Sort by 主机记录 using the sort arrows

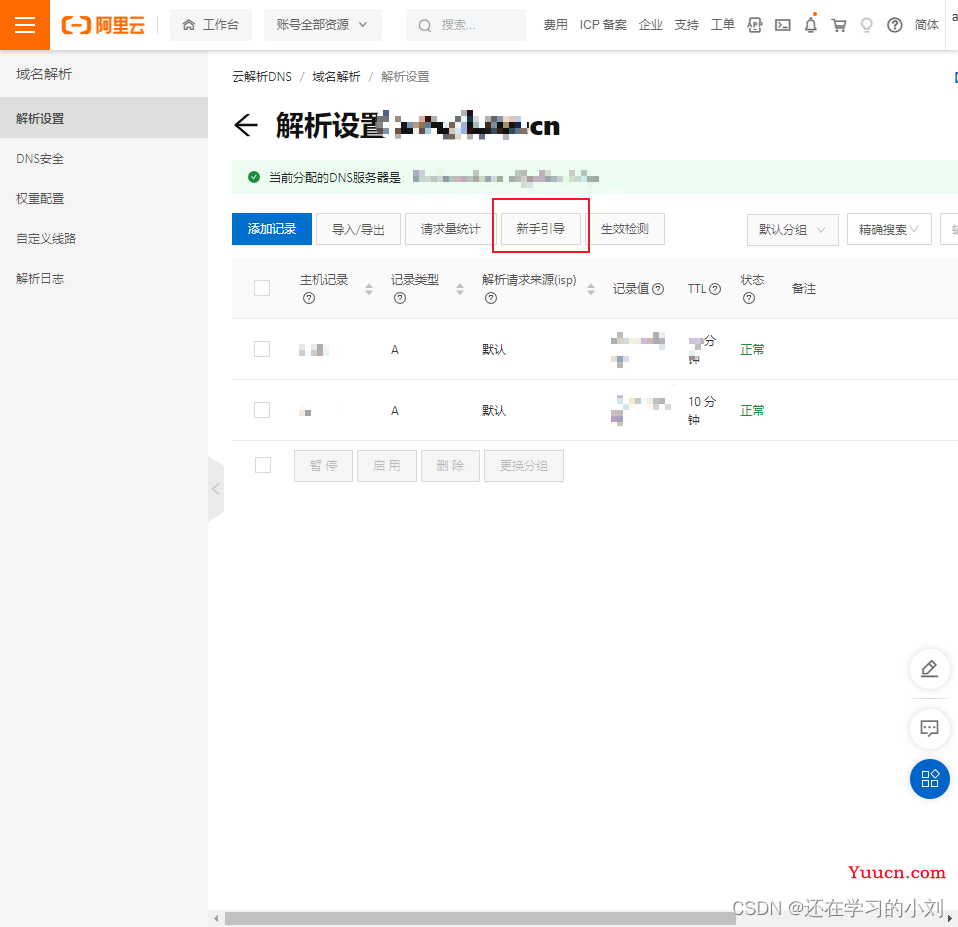pos(368,289)
